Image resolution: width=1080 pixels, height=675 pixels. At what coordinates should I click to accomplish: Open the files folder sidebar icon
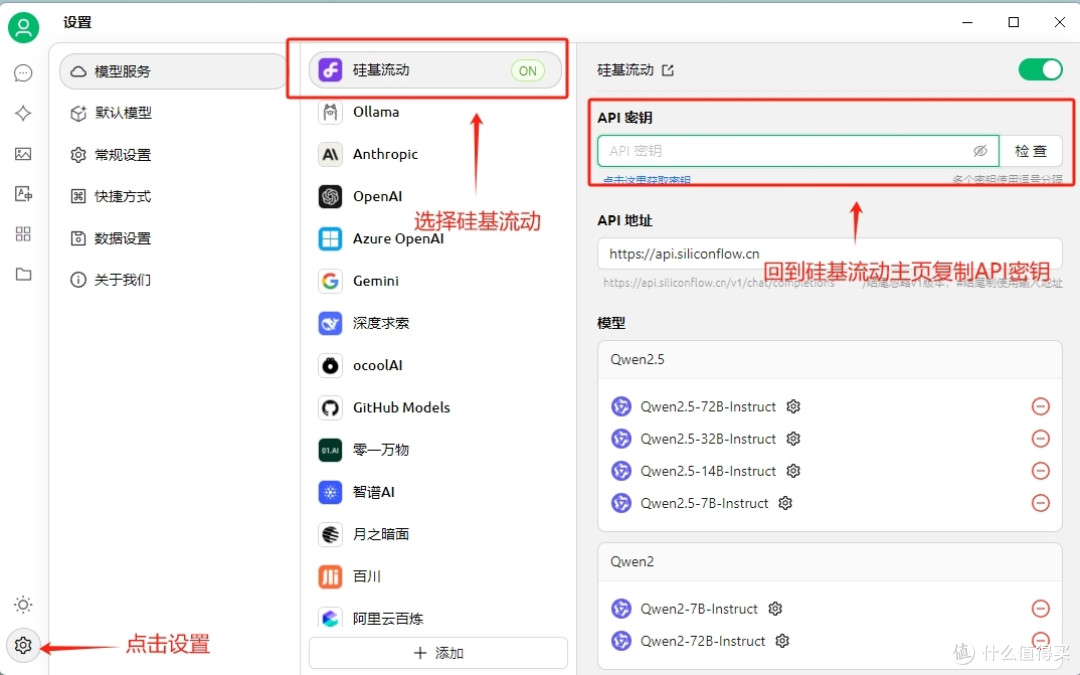click(x=23, y=274)
